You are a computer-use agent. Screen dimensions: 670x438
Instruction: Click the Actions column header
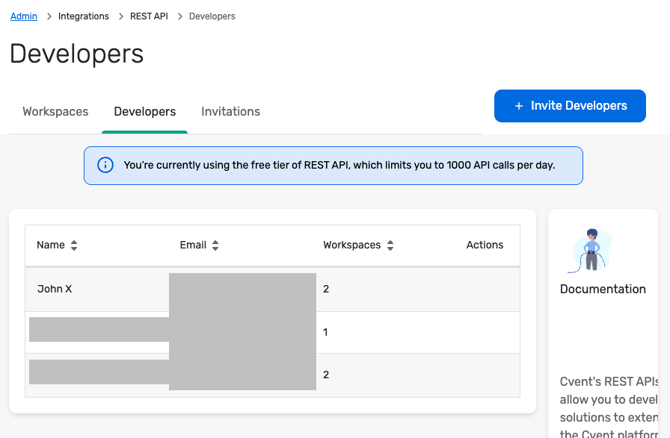click(x=484, y=245)
